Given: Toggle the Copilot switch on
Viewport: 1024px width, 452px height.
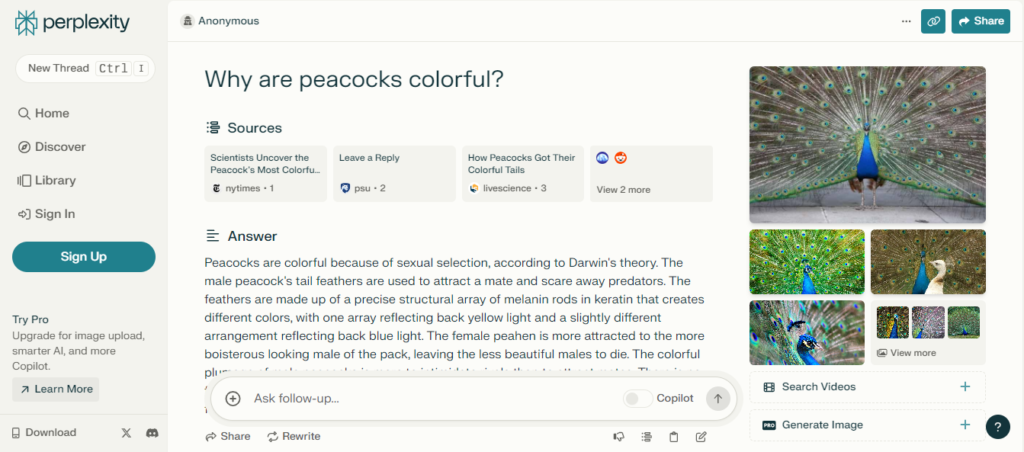Looking at the screenshot, I should tap(637, 398).
